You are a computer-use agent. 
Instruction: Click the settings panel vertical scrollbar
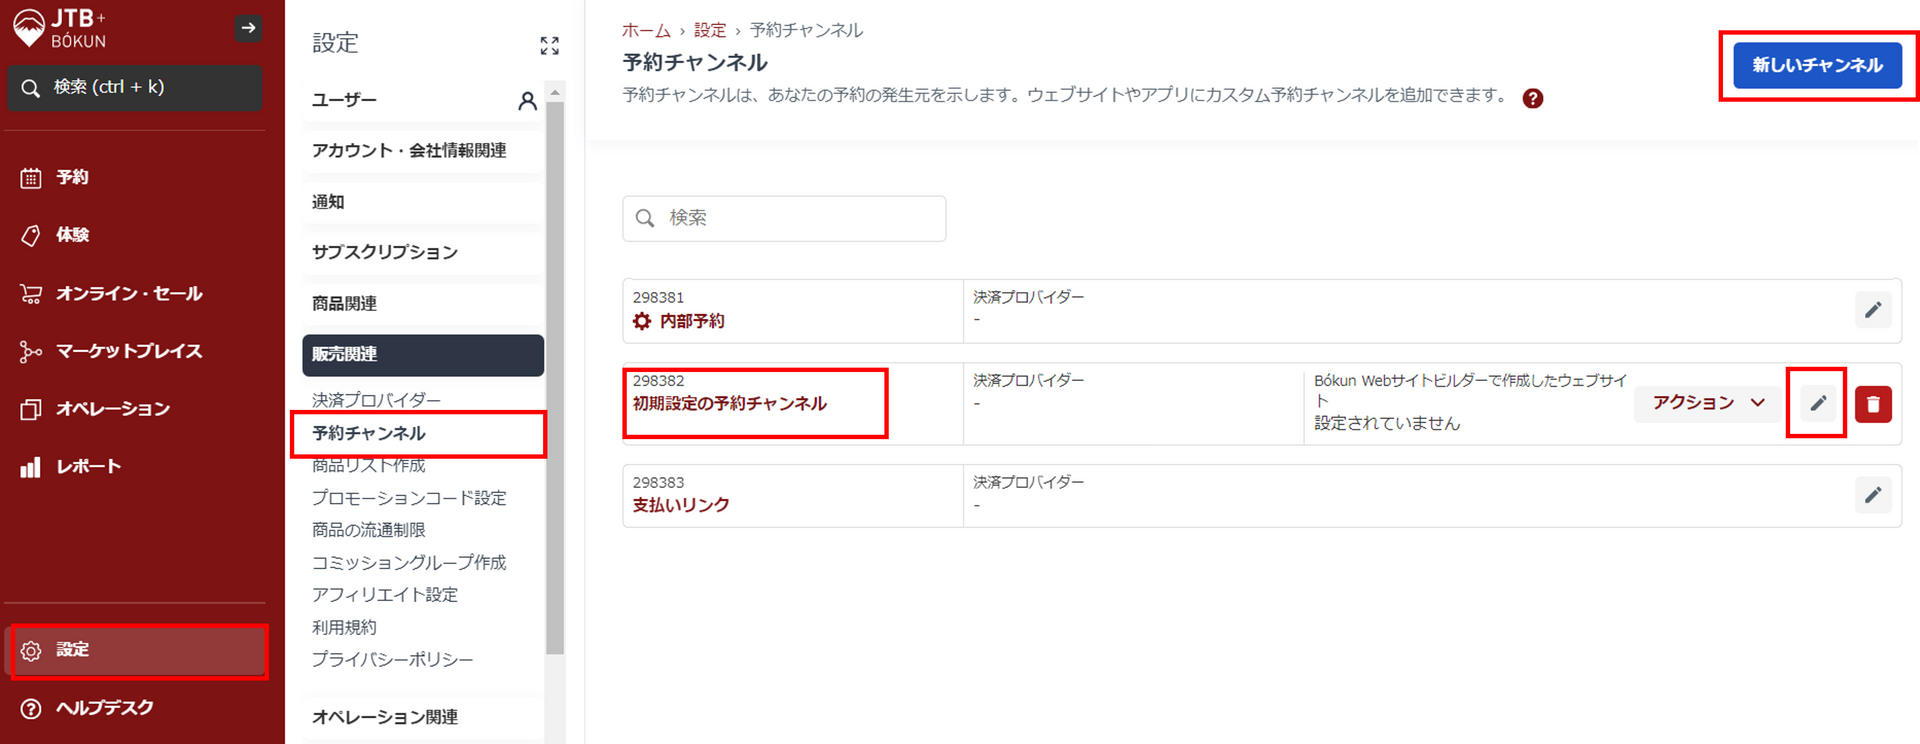click(555, 380)
